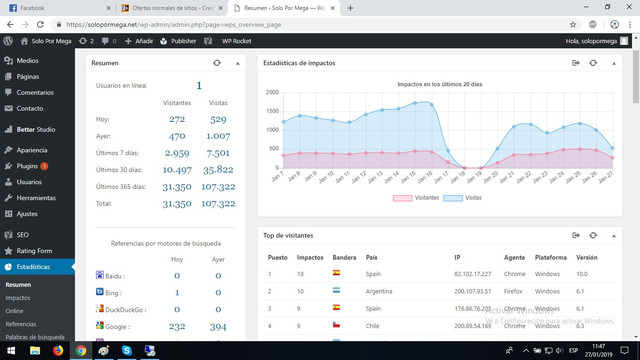Screen dimensions: 640x360
Task: Click the WordPress logo in admin bar
Action: 8,41
